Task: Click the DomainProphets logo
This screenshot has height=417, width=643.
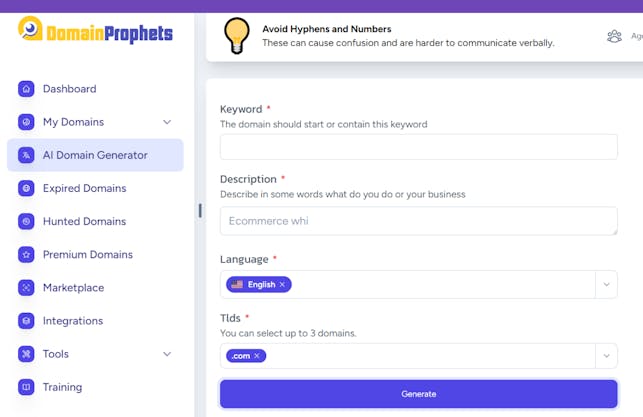Action: tap(95, 32)
